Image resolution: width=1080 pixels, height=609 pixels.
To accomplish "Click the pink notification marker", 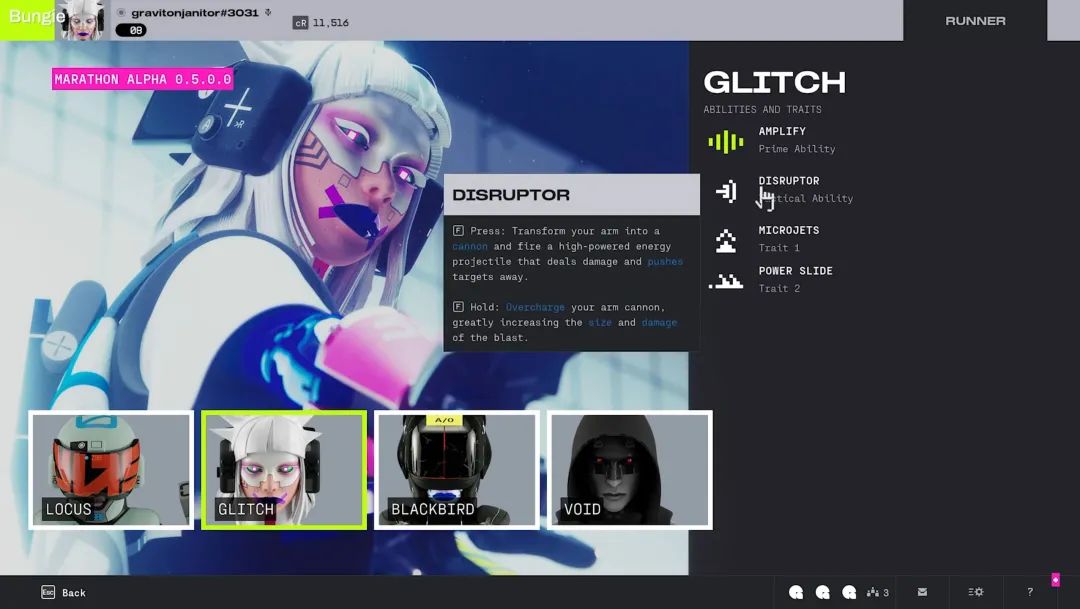I will pos(1055,579).
